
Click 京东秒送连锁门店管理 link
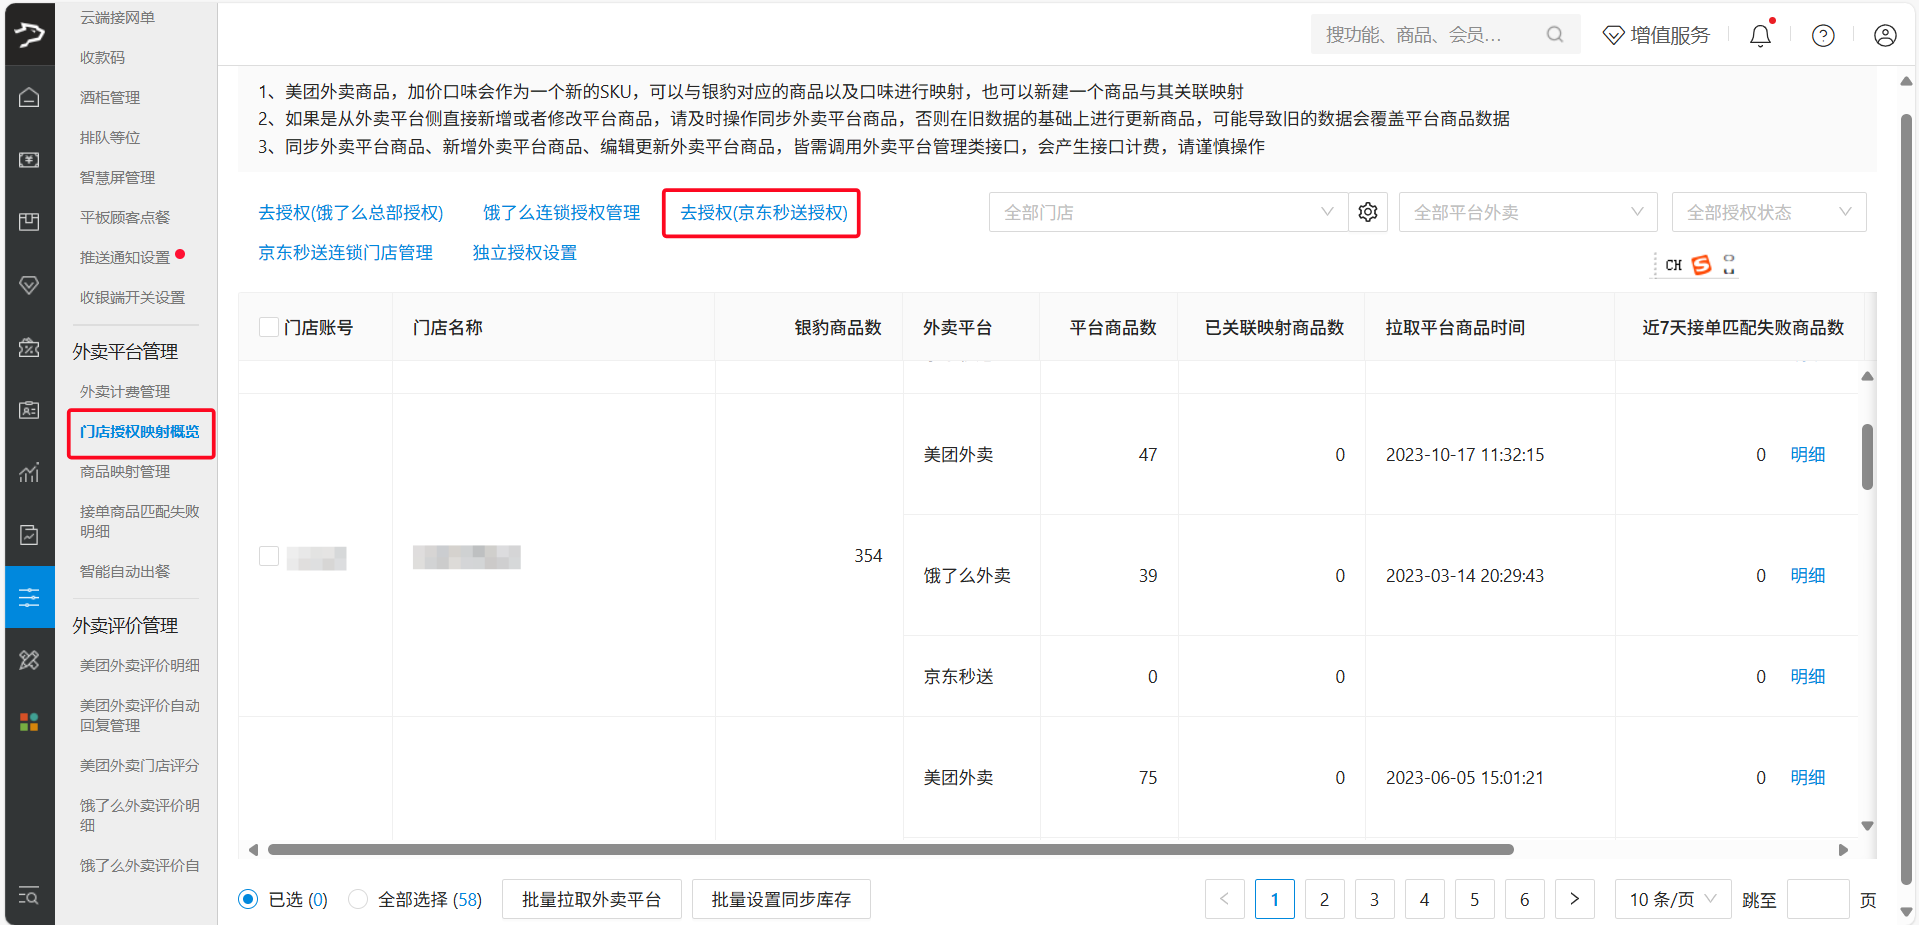click(x=345, y=253)
